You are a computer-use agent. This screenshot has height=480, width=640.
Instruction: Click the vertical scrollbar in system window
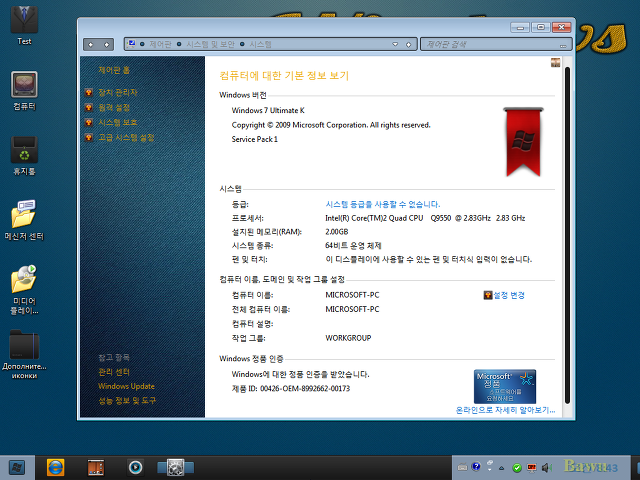click(567, 236)
